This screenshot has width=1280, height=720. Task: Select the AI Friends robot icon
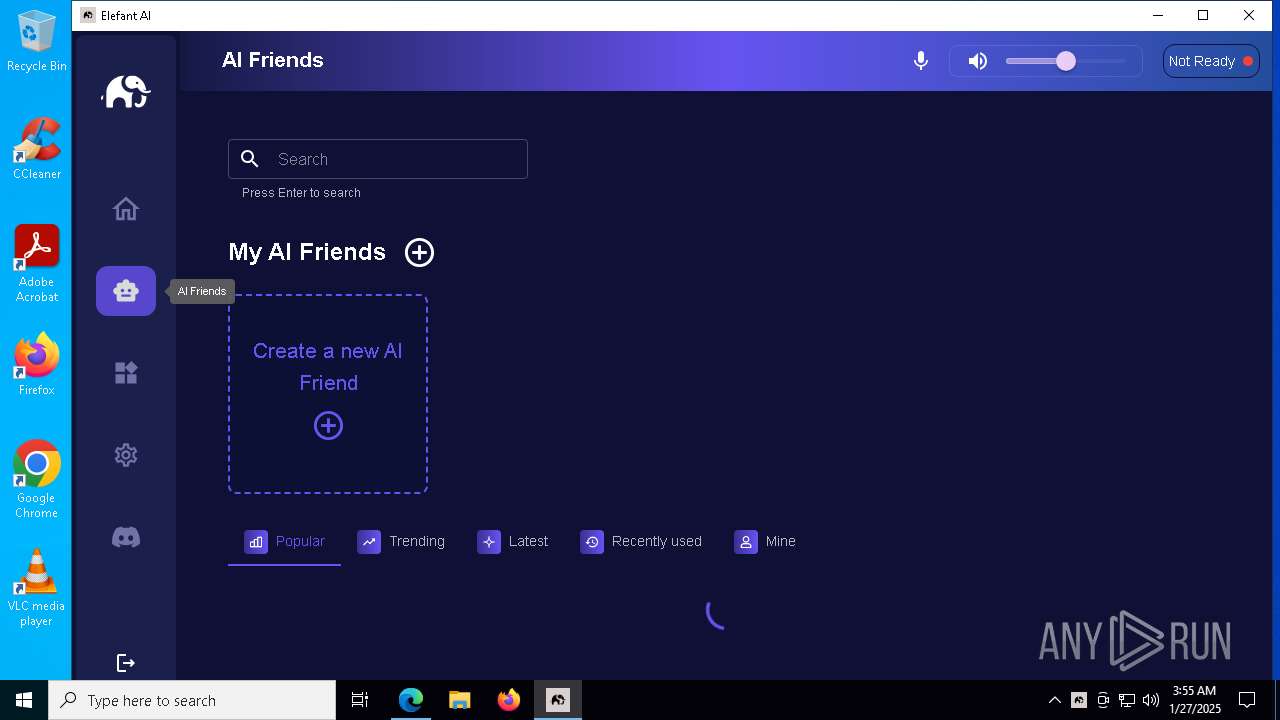(x=126, y=291)
